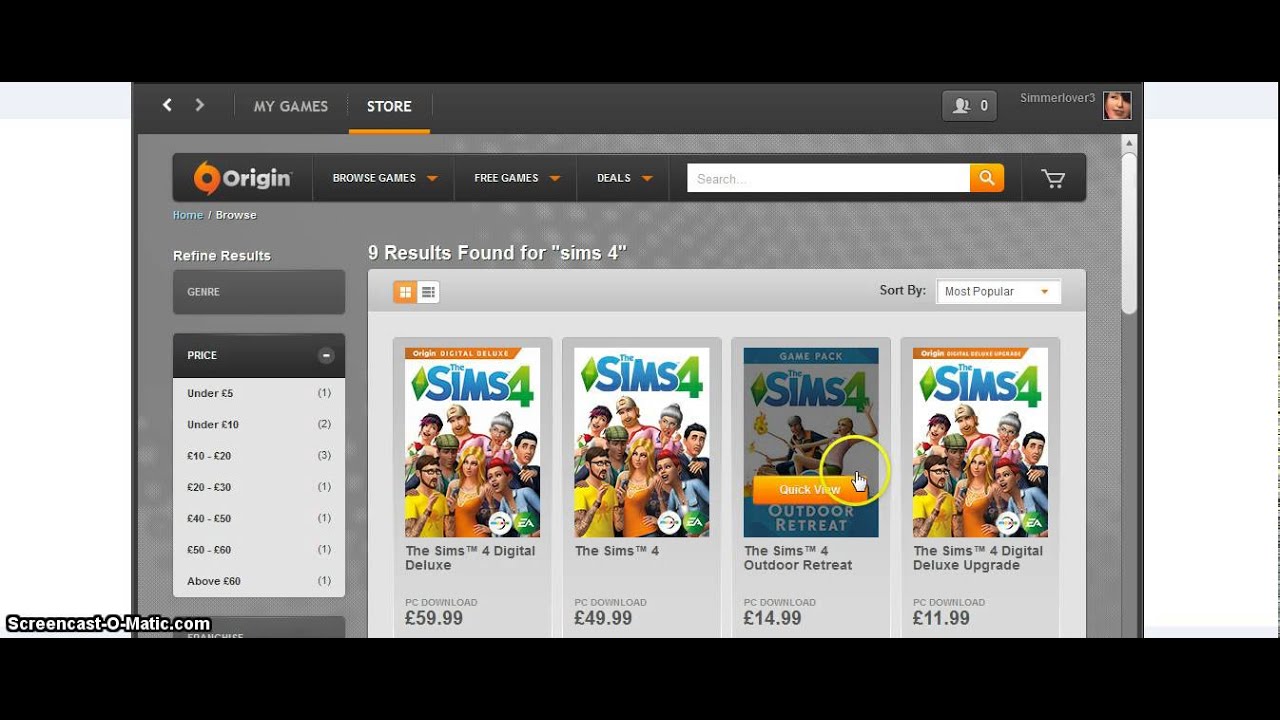Go back with the left arrow
1280x720 pixels.
tap(167, 105)
